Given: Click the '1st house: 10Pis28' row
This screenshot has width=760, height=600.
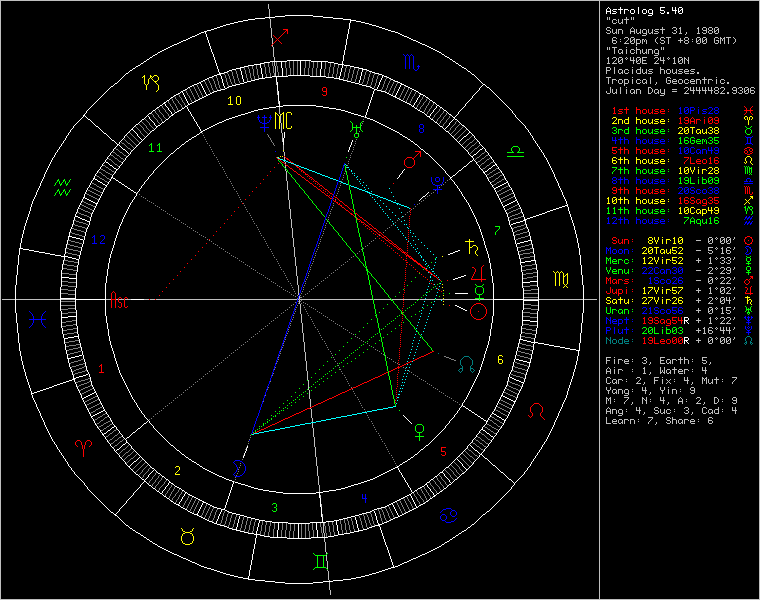Looking at the screenshot, I should [681, 111].
